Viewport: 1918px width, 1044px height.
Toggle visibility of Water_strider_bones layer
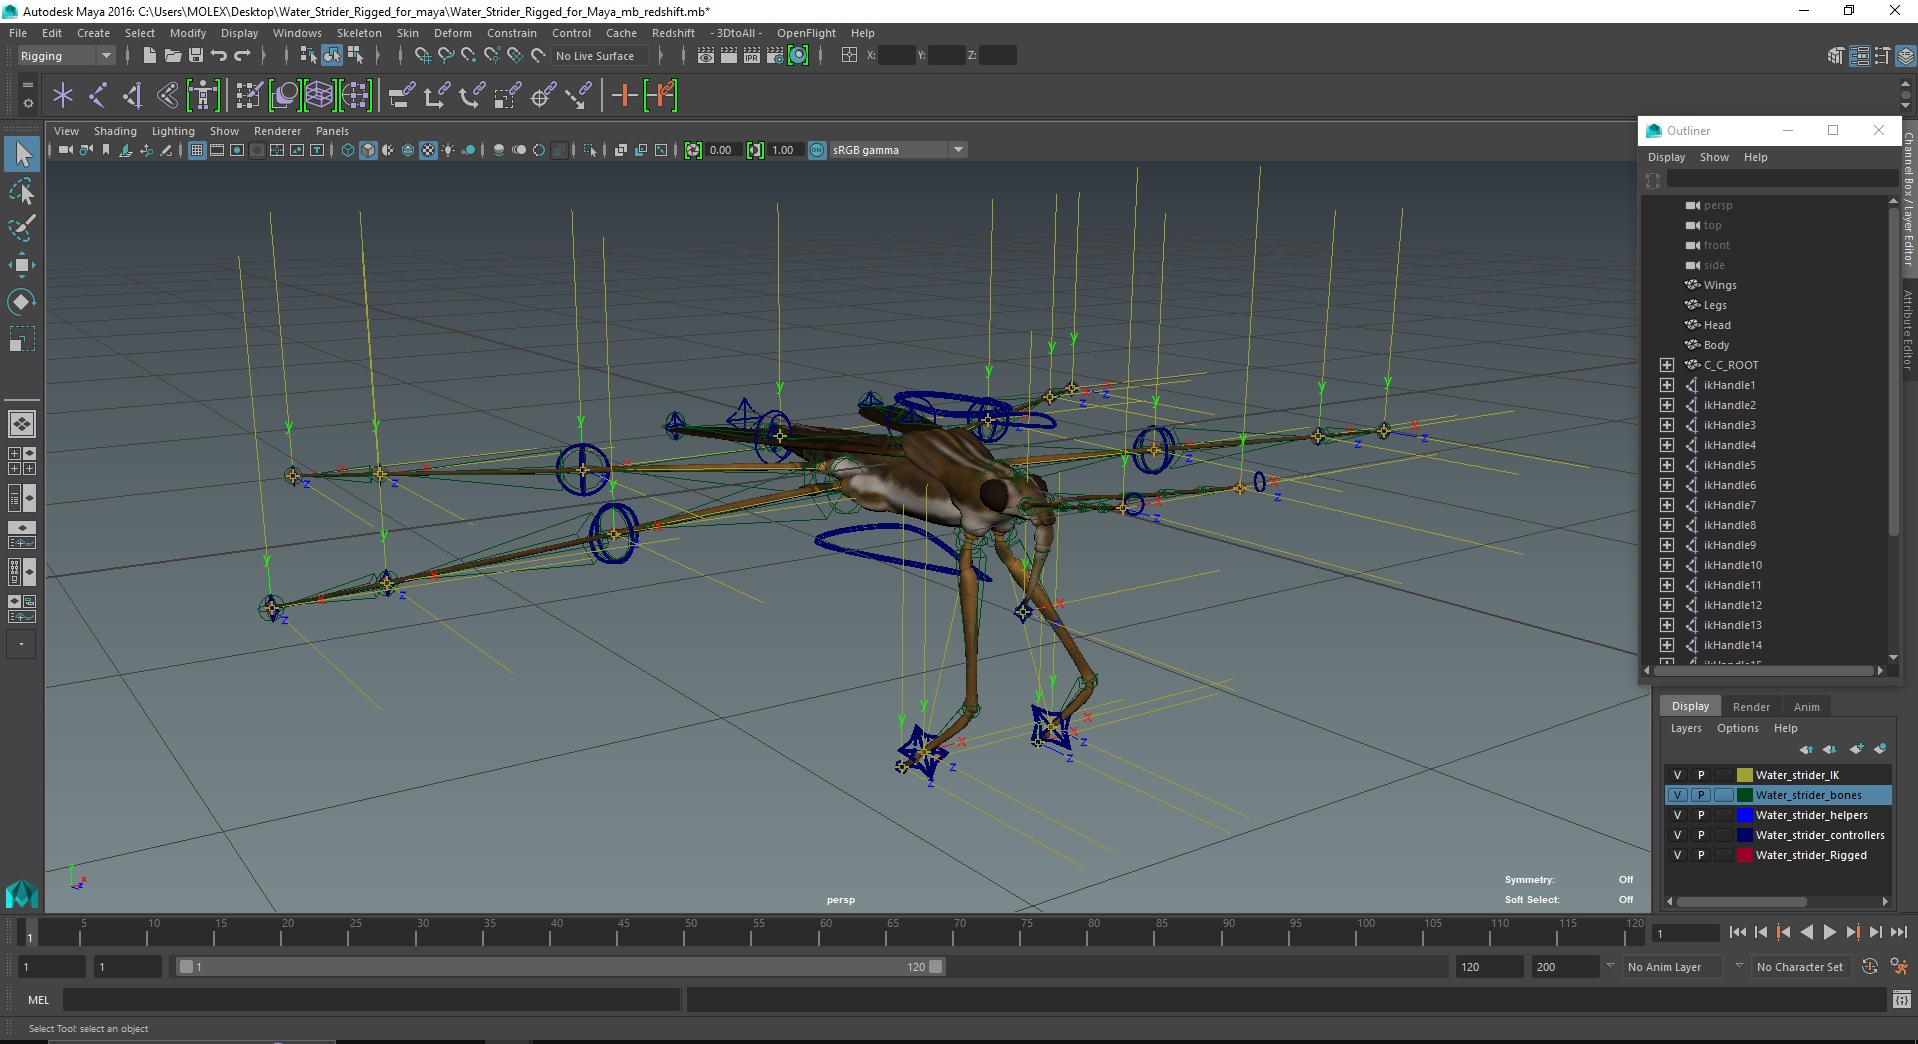(1678, 795)
